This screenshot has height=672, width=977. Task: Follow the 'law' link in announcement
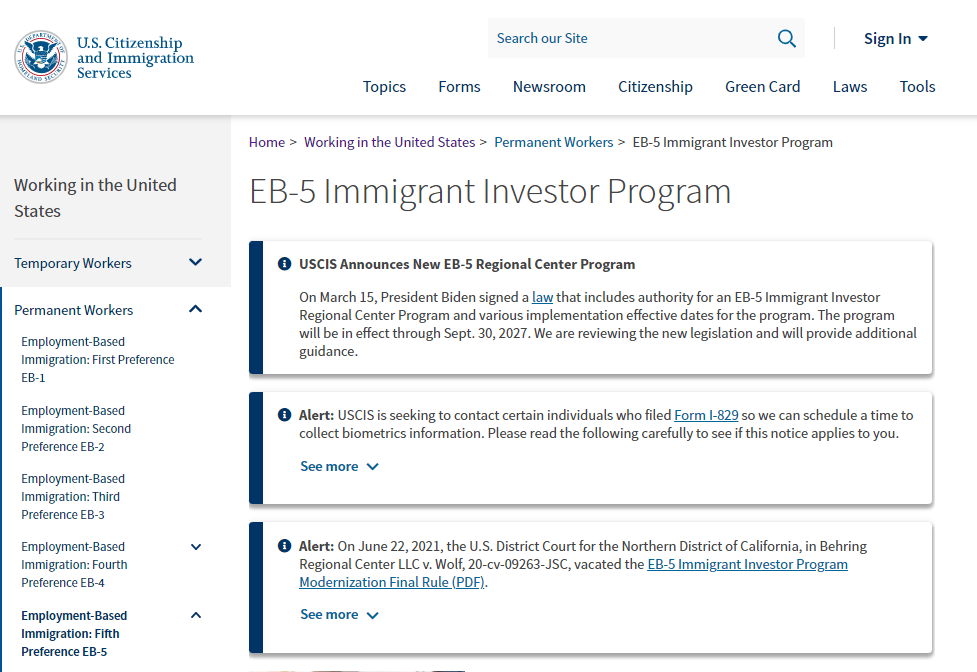tap(542, 297)
